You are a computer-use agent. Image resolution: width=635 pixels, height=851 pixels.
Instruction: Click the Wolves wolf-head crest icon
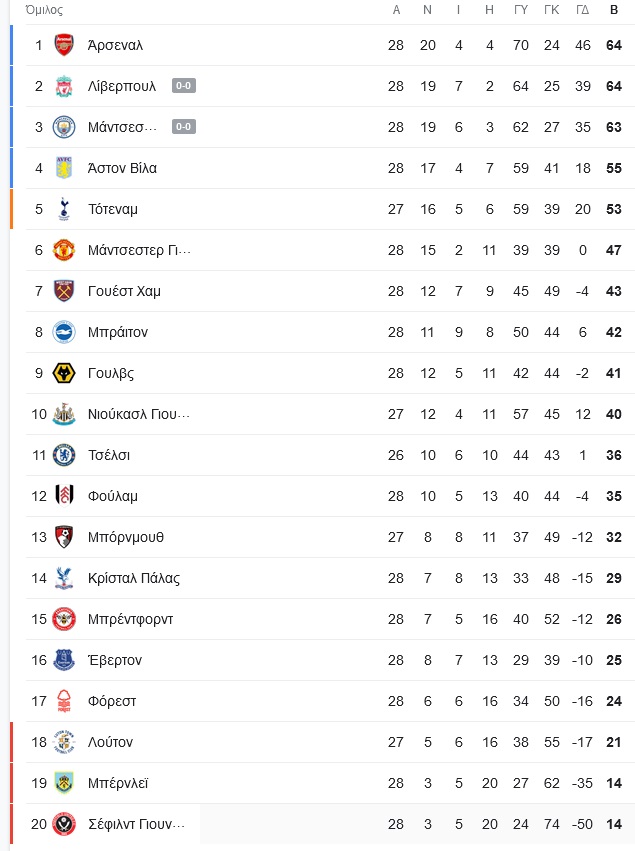tap(64, 373)
